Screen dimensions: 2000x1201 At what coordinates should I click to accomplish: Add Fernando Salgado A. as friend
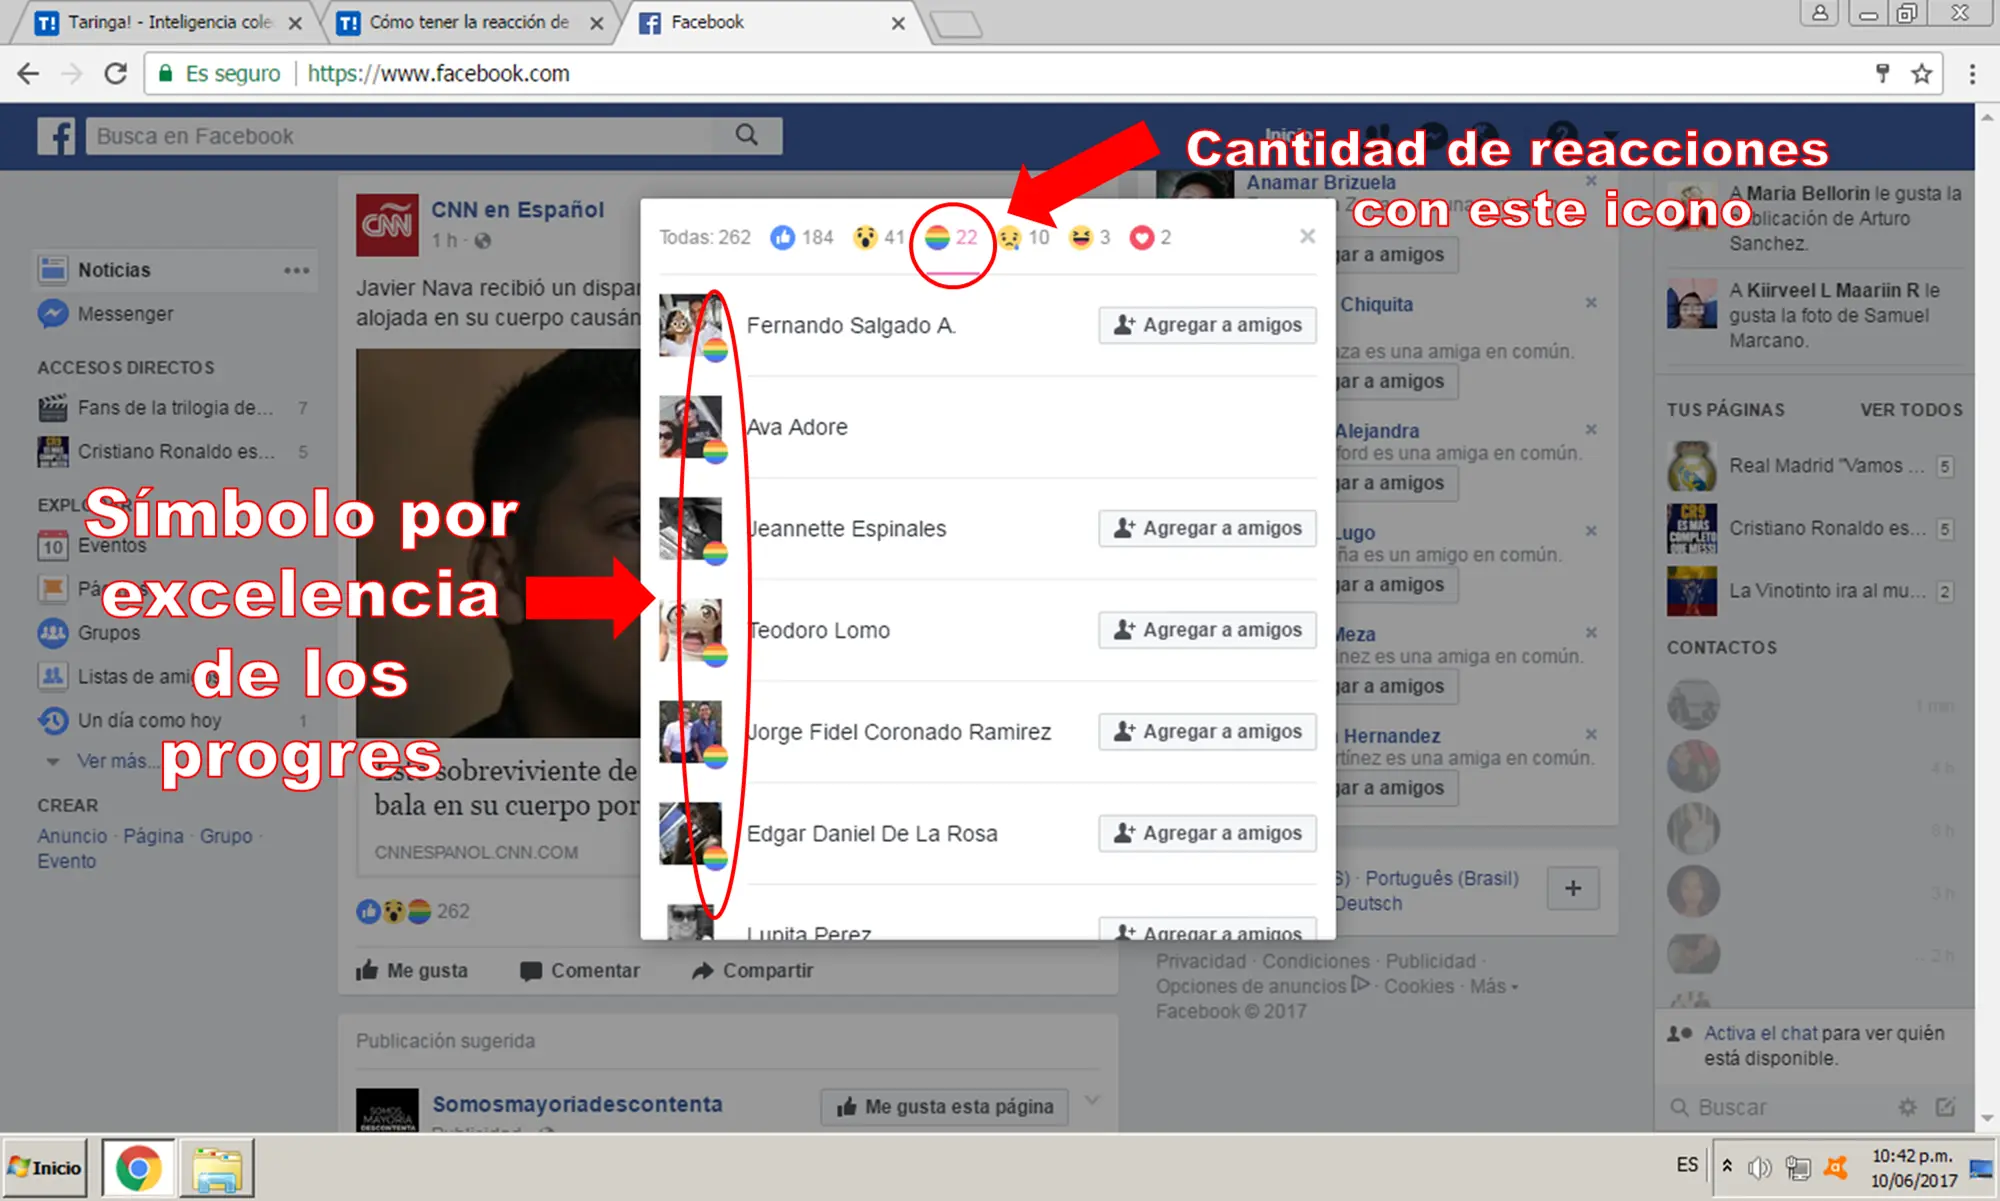click(x=1207, y=325)
